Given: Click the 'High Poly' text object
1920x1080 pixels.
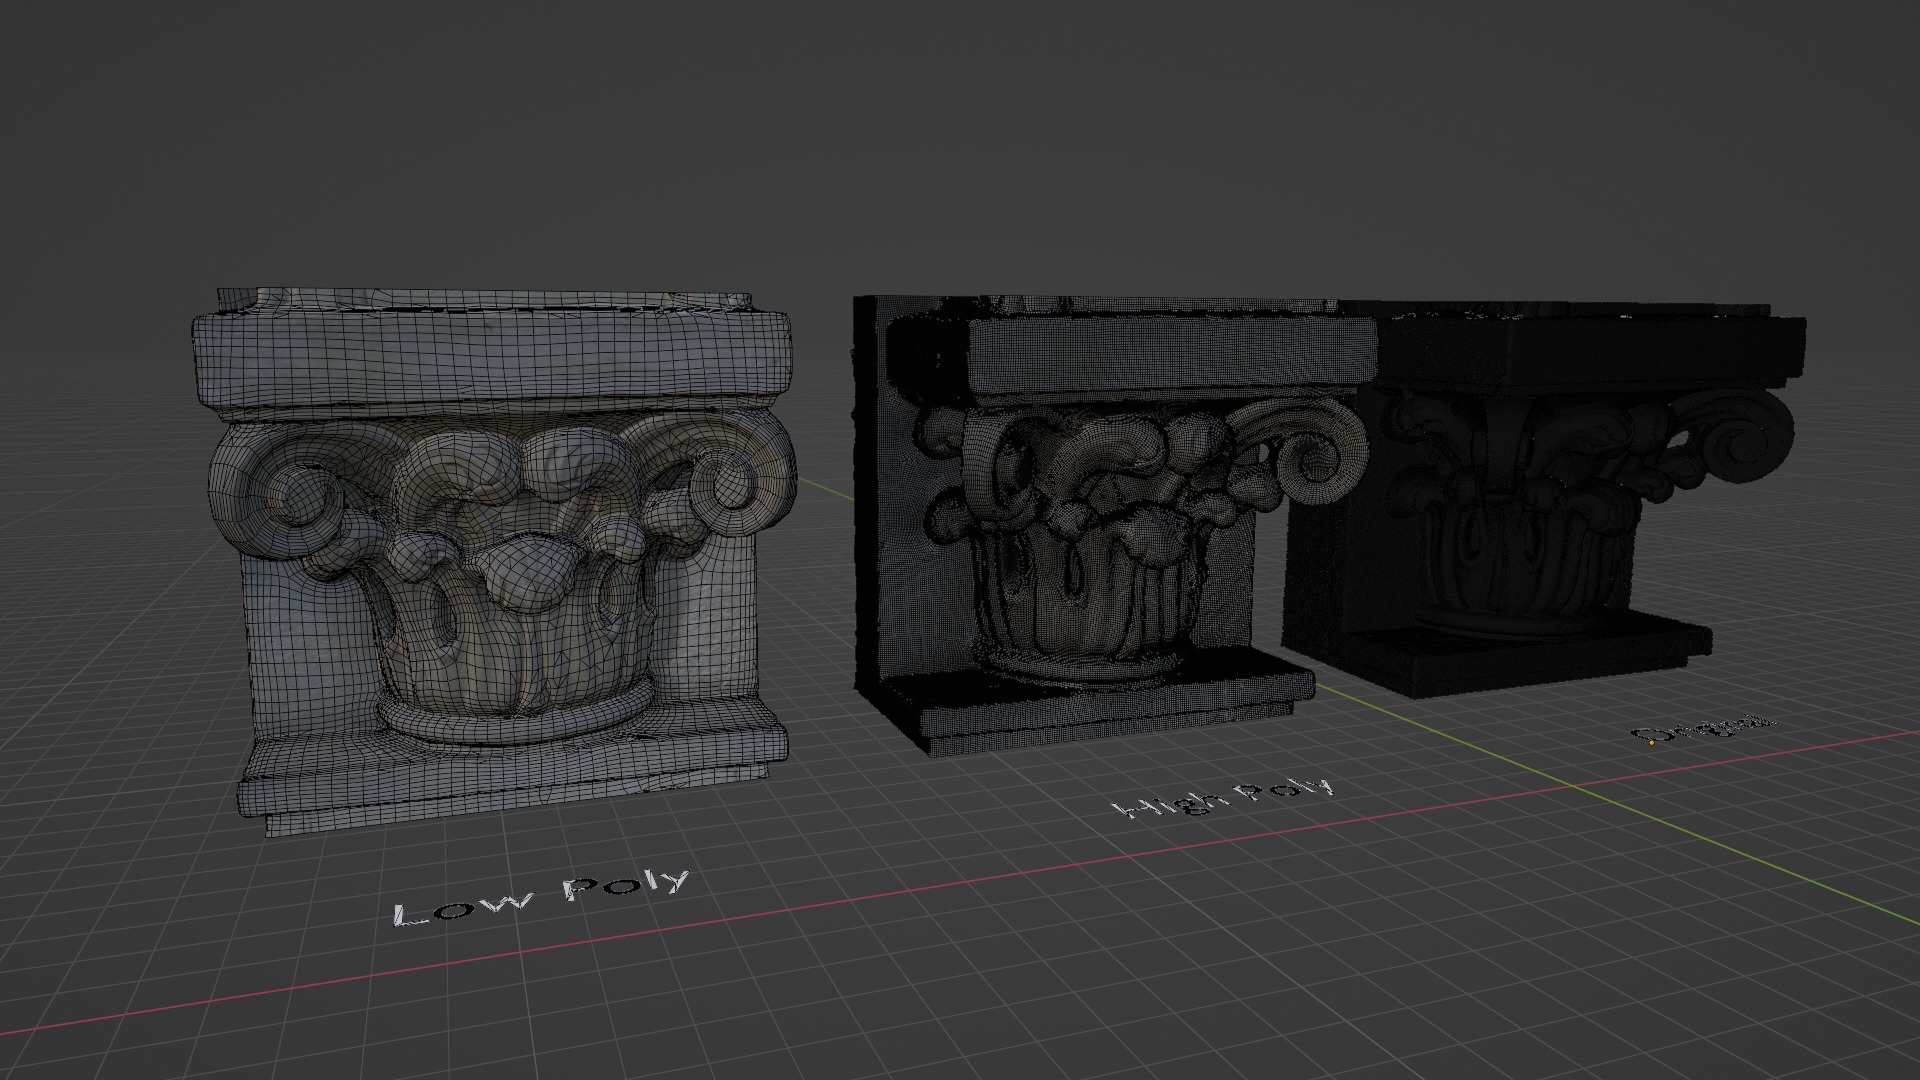Looking at the screenshot, I should click(x=1223, y=797).
